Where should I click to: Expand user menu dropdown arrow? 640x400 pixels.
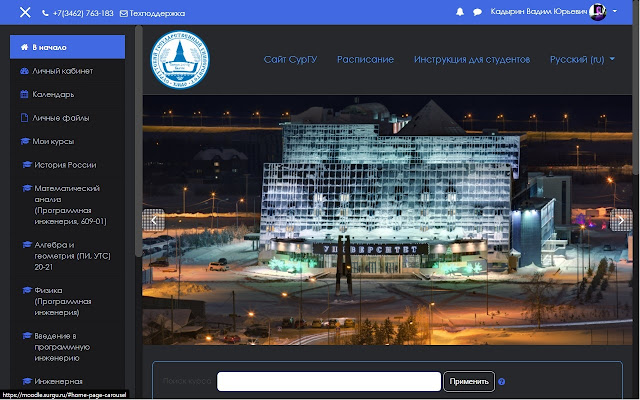(x=615, y=11)
